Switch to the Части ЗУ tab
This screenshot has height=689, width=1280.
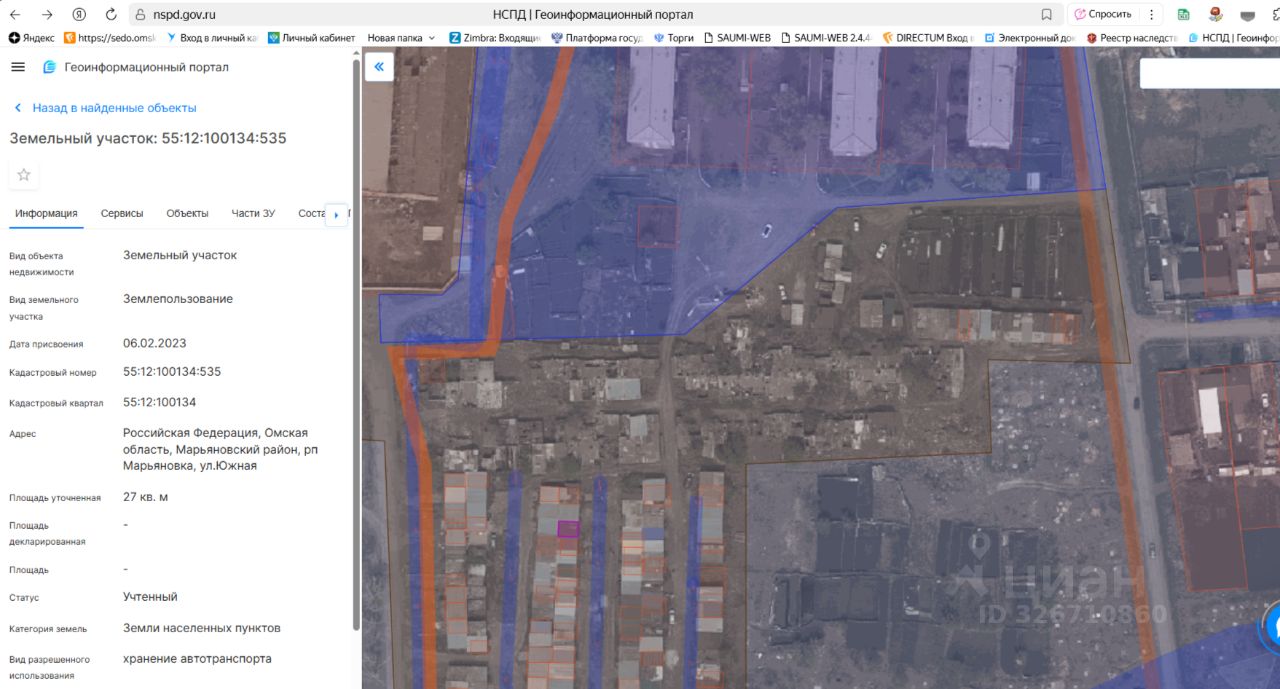[x=253, y=214]
